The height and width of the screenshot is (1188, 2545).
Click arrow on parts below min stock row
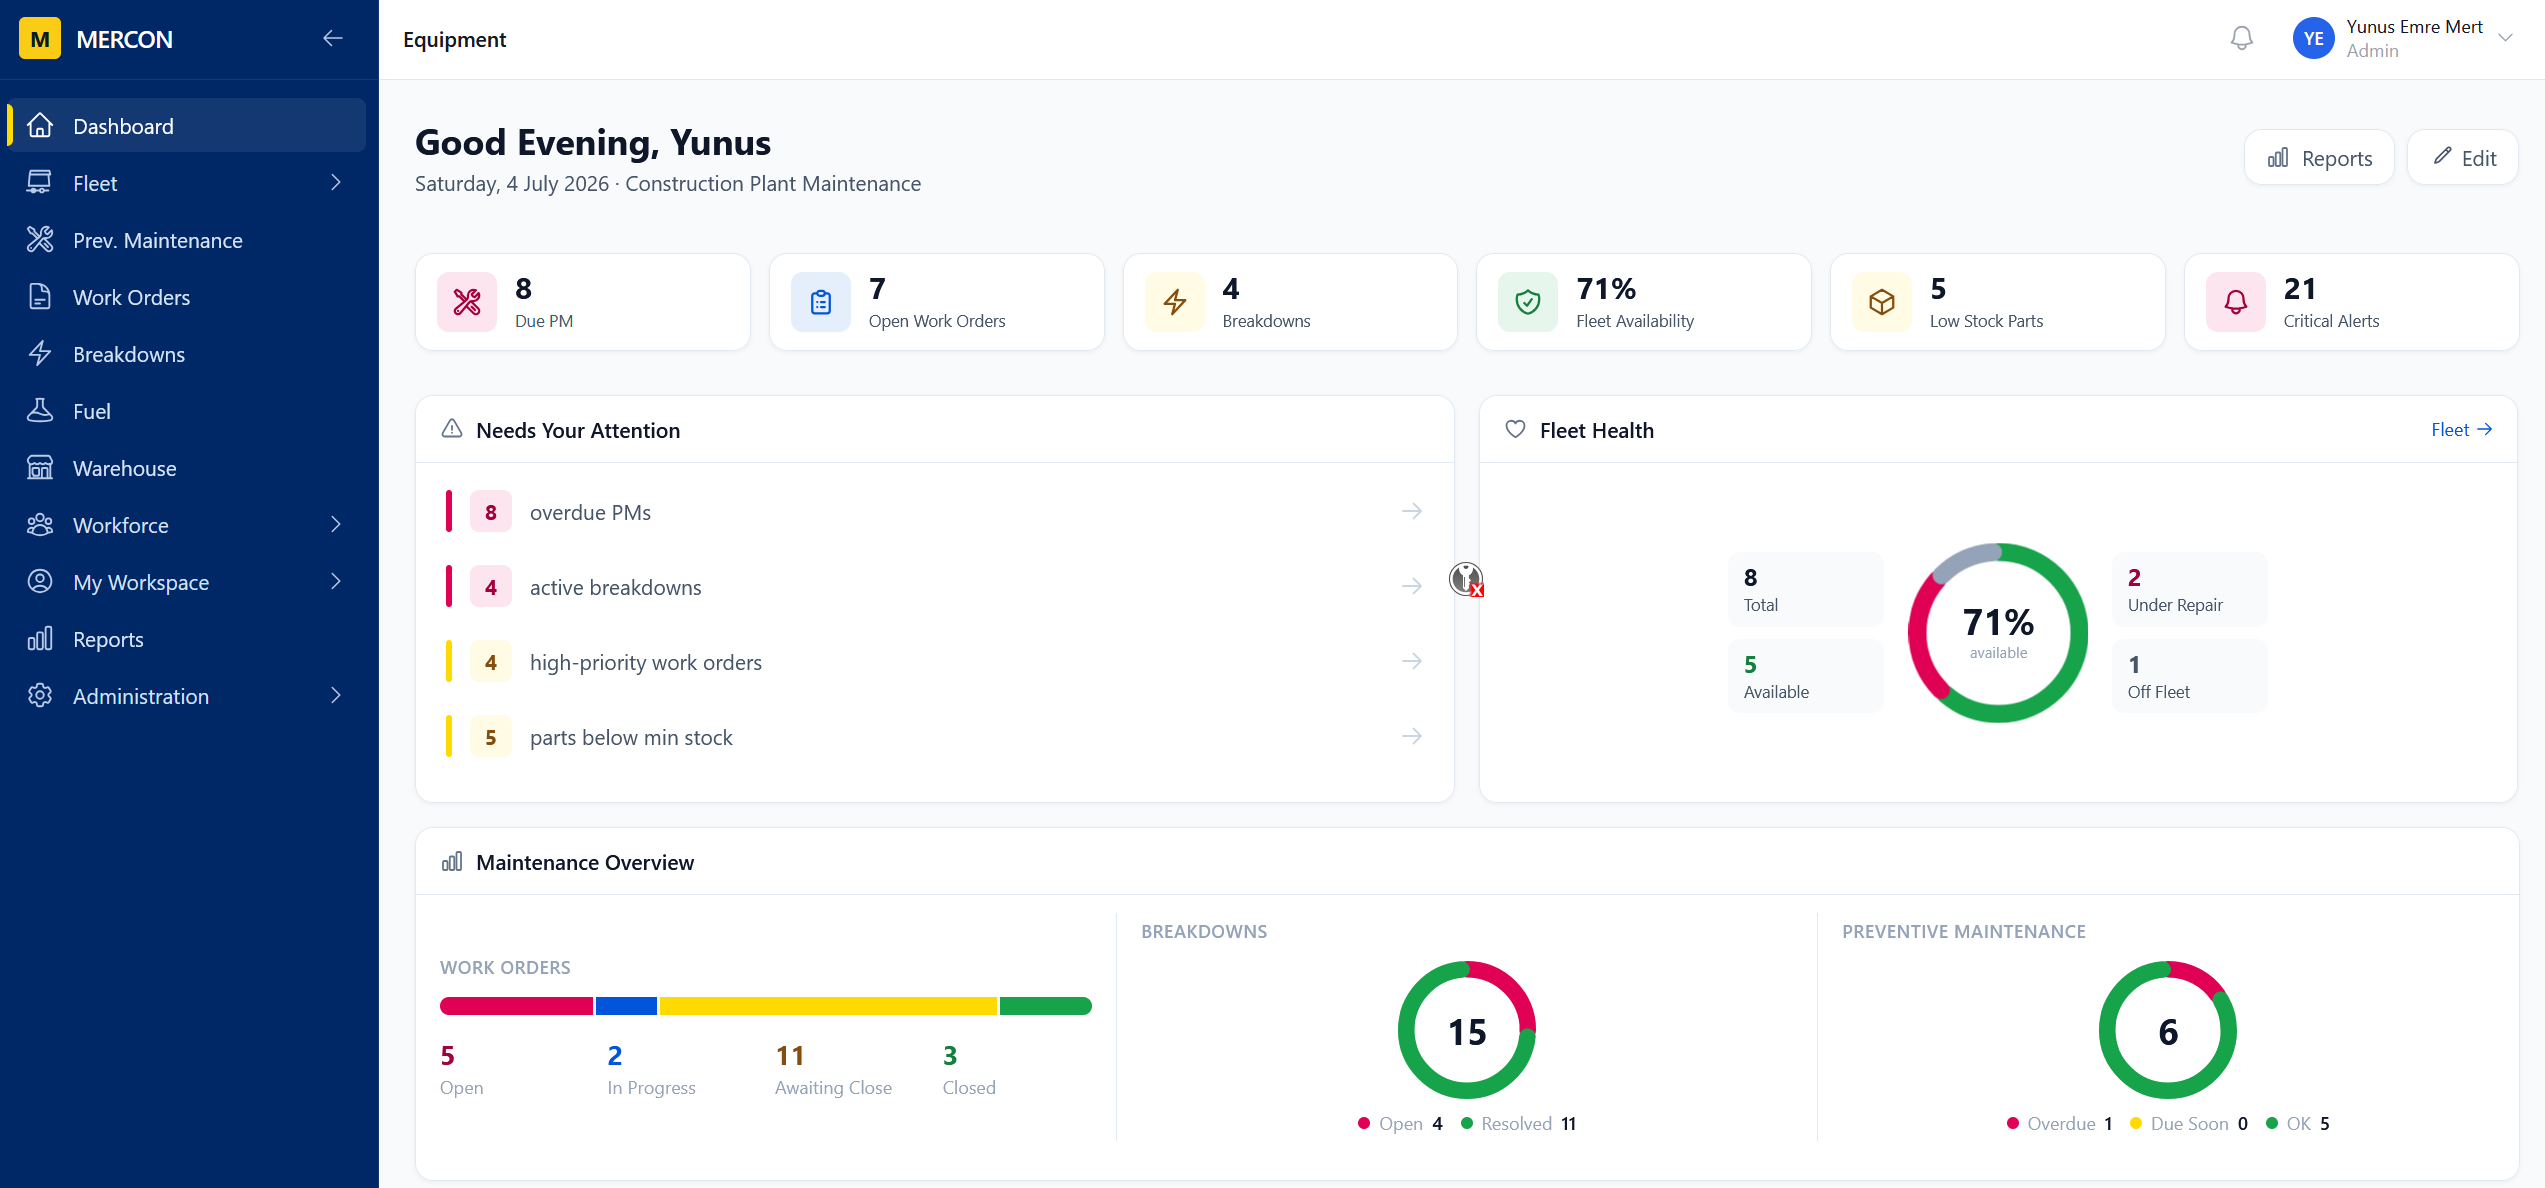point(1412,737)
